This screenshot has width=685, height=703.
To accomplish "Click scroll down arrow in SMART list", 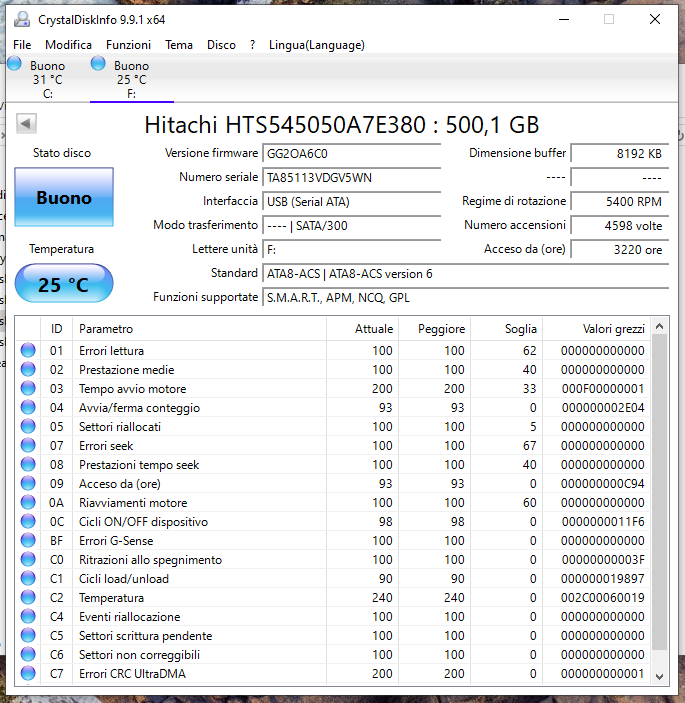I will [659, 676].
